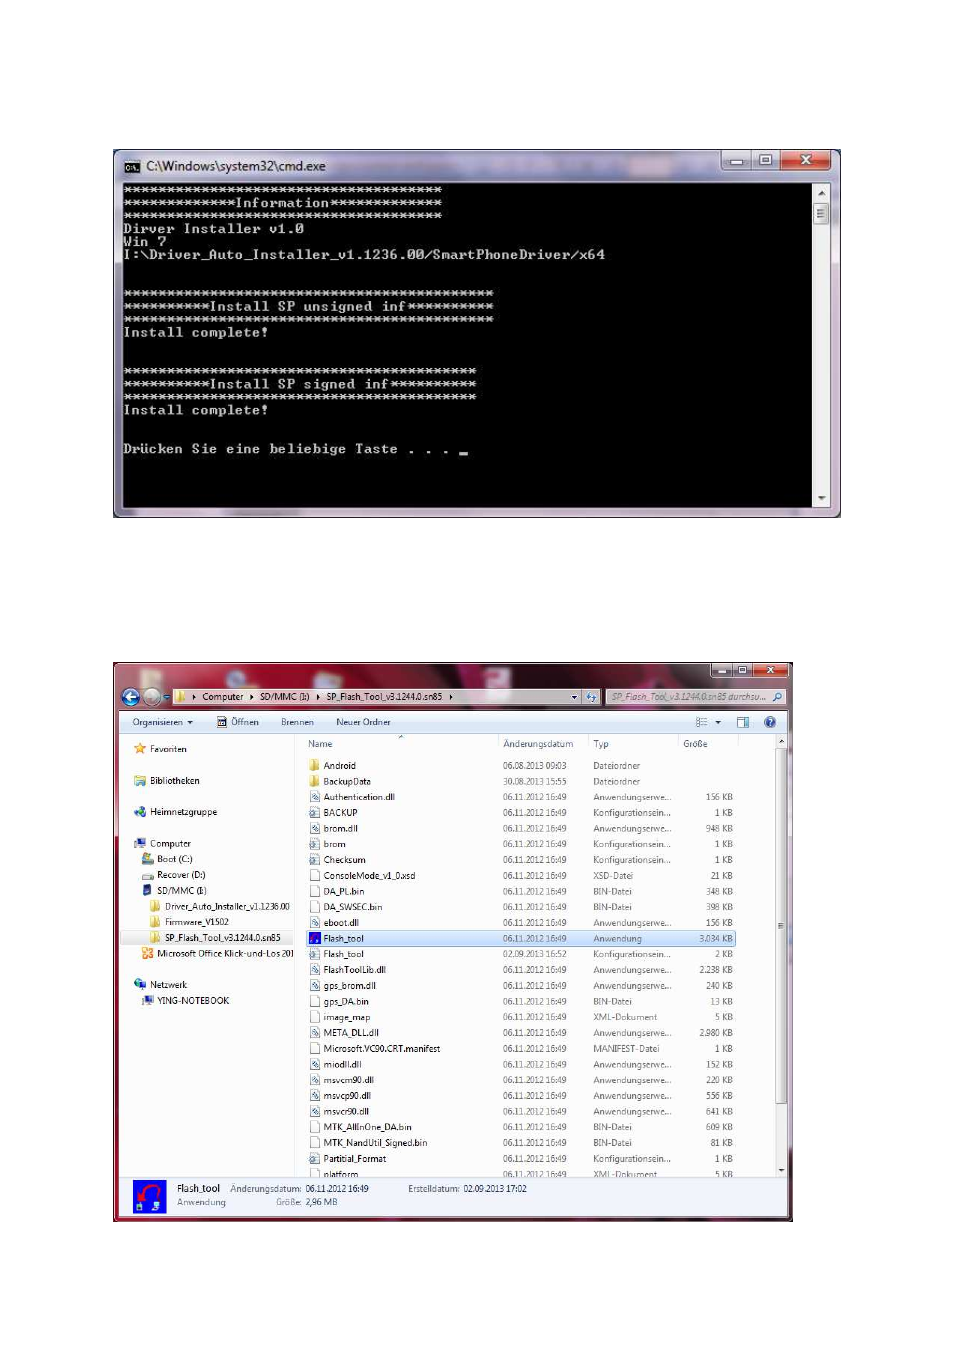Select the ConsoleMode_v1_0.xsd file
This screenshot has width=954, height=1350.
click(x=369, y=876)
